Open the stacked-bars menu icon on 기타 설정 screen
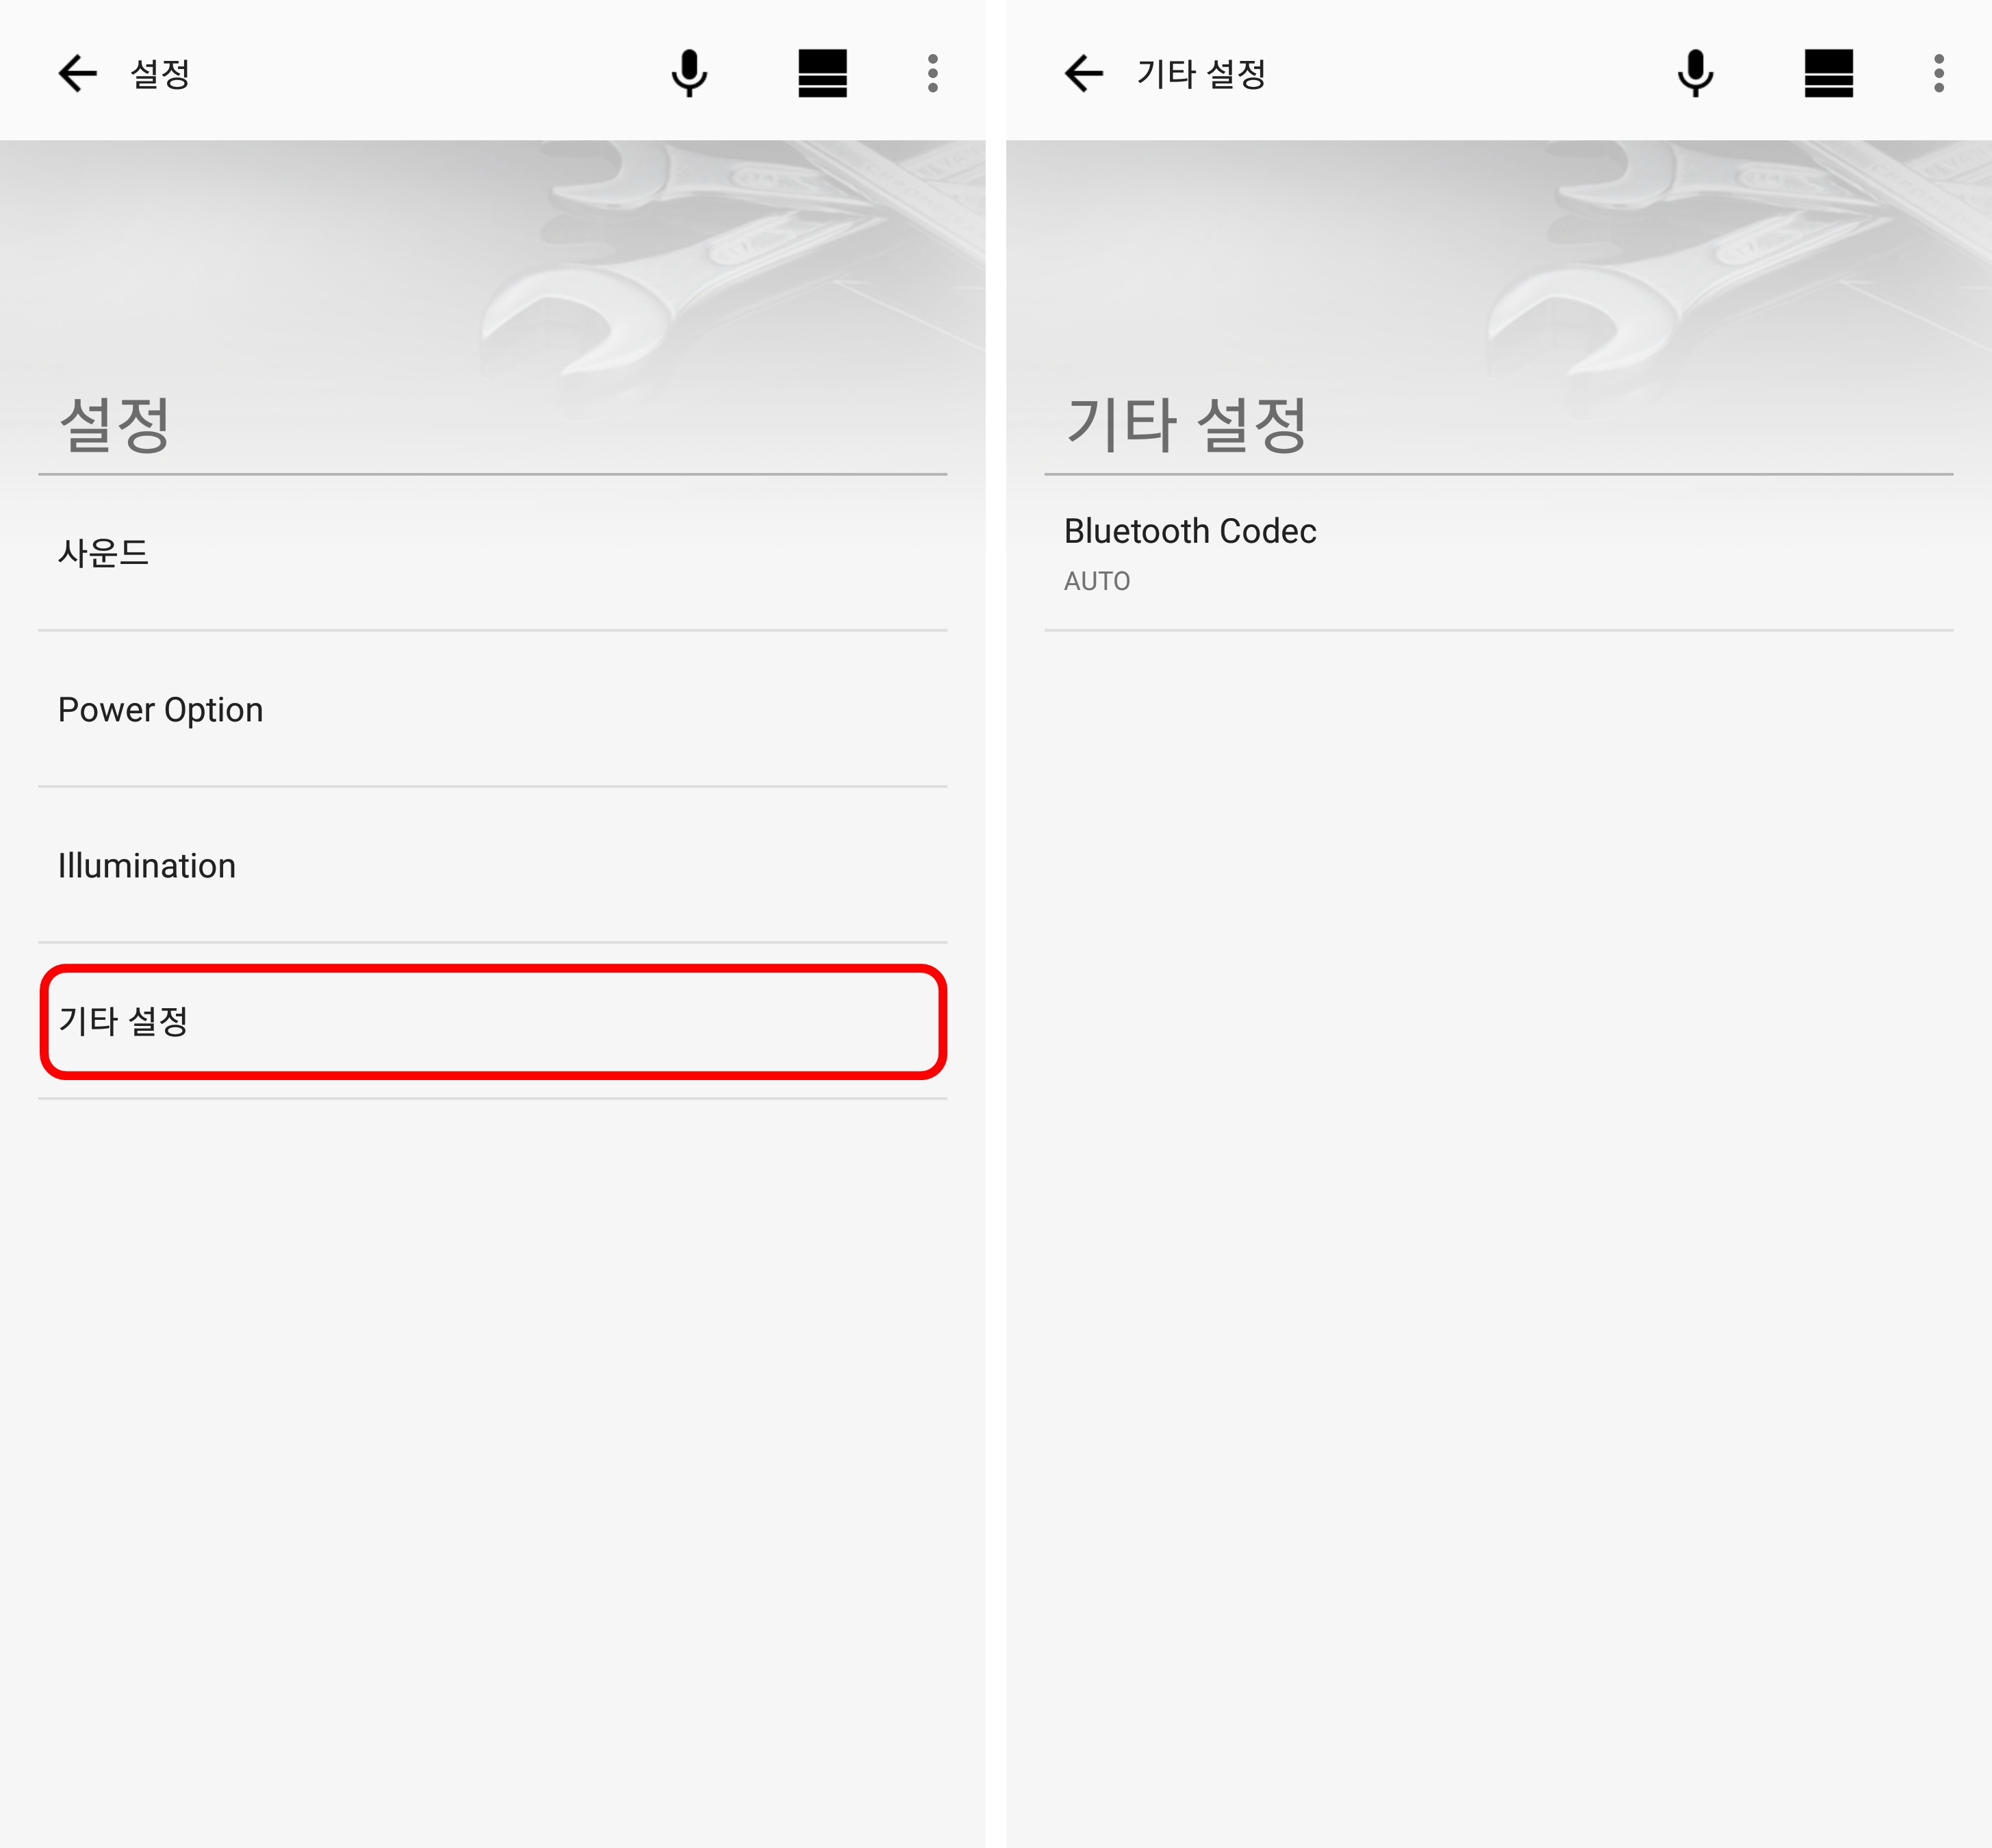 (x=1828, y=73)
